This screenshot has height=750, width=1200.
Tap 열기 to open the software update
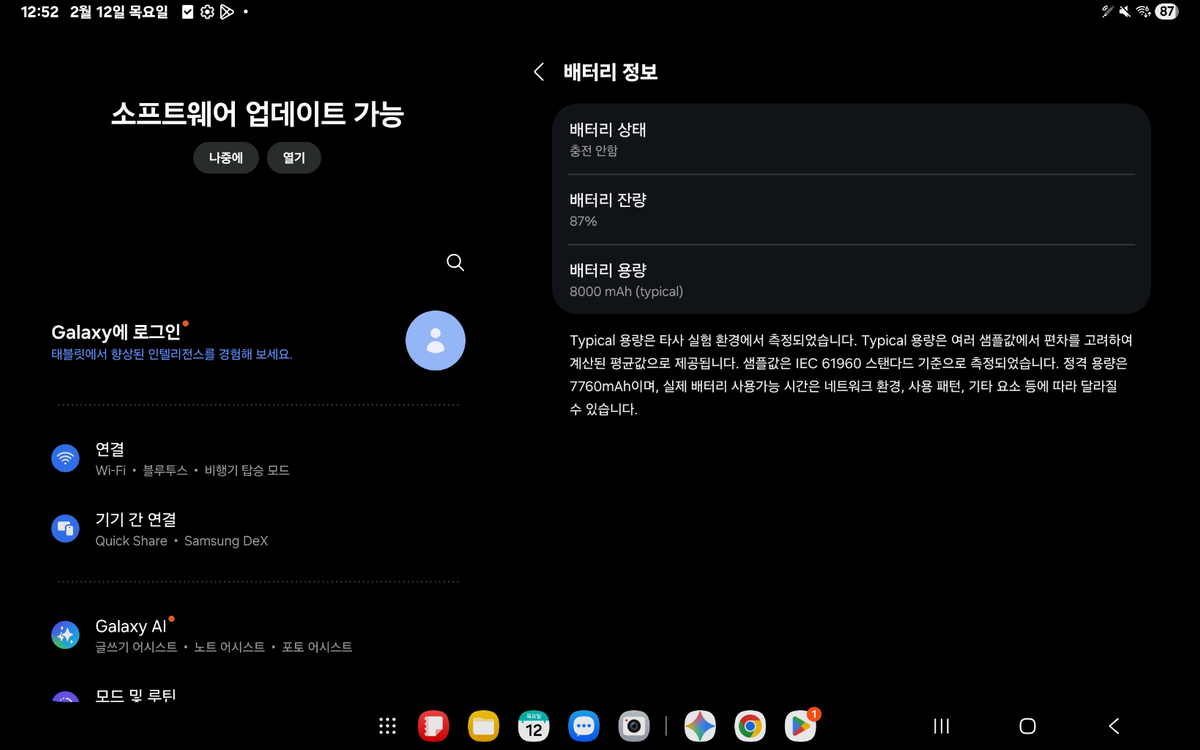tap(293, 157)
